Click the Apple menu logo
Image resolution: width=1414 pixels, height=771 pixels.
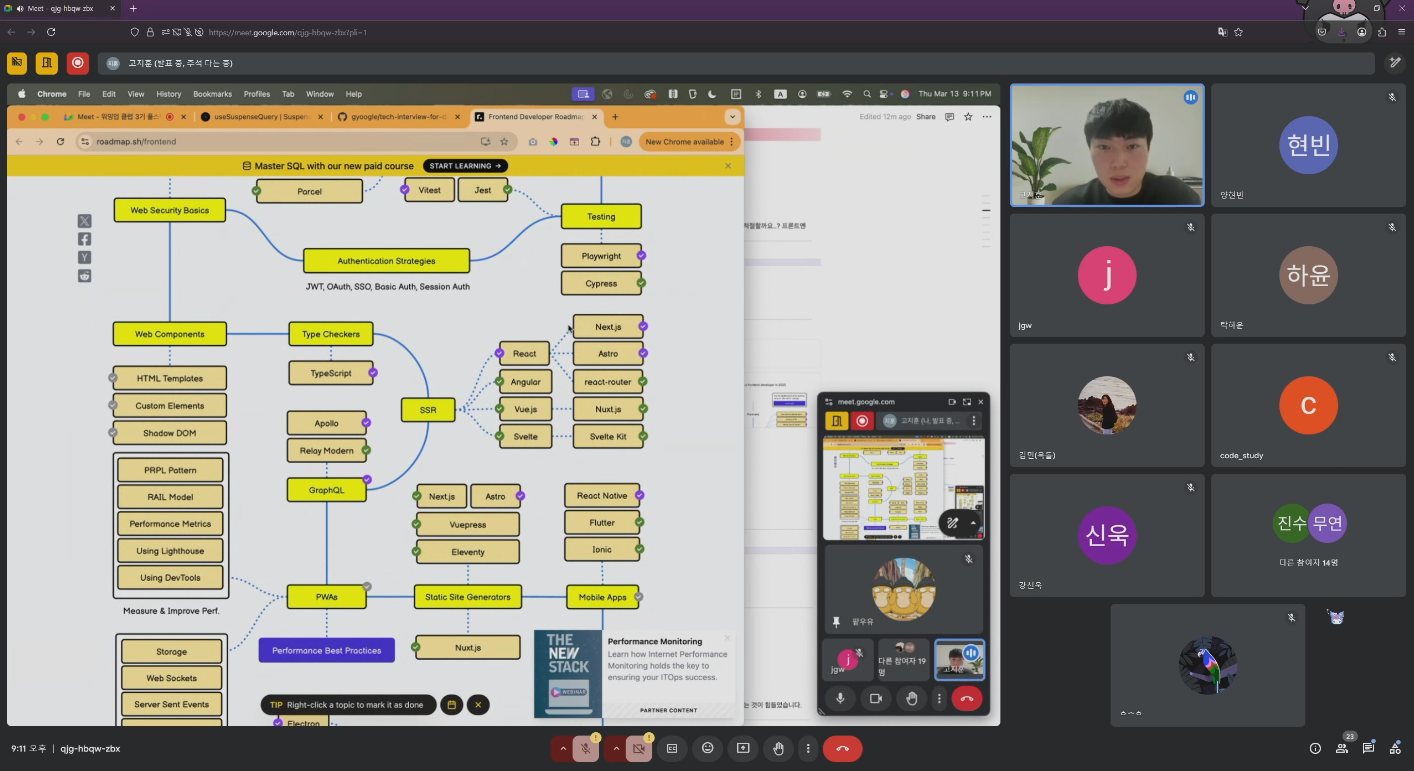tap(21, 94)
